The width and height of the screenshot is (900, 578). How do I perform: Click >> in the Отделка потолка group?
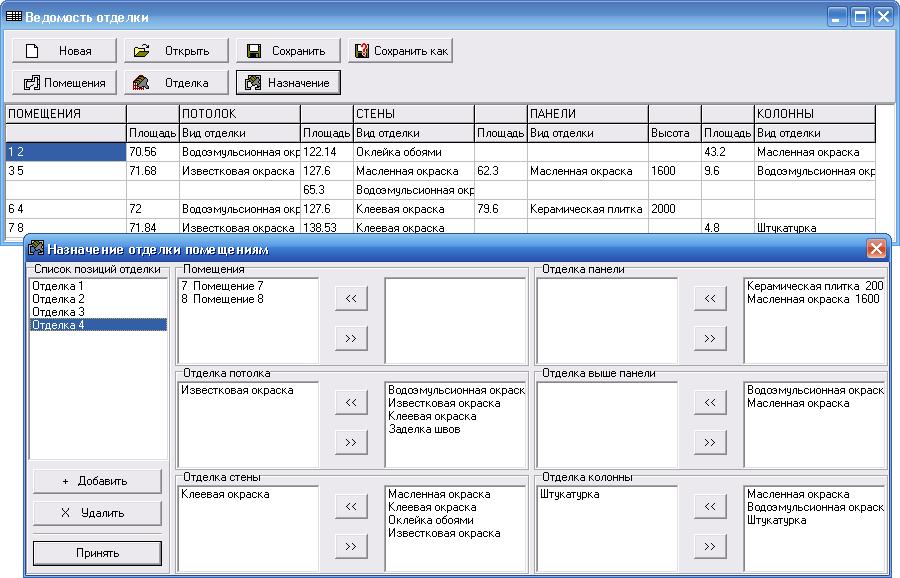(x=350, y=442)
